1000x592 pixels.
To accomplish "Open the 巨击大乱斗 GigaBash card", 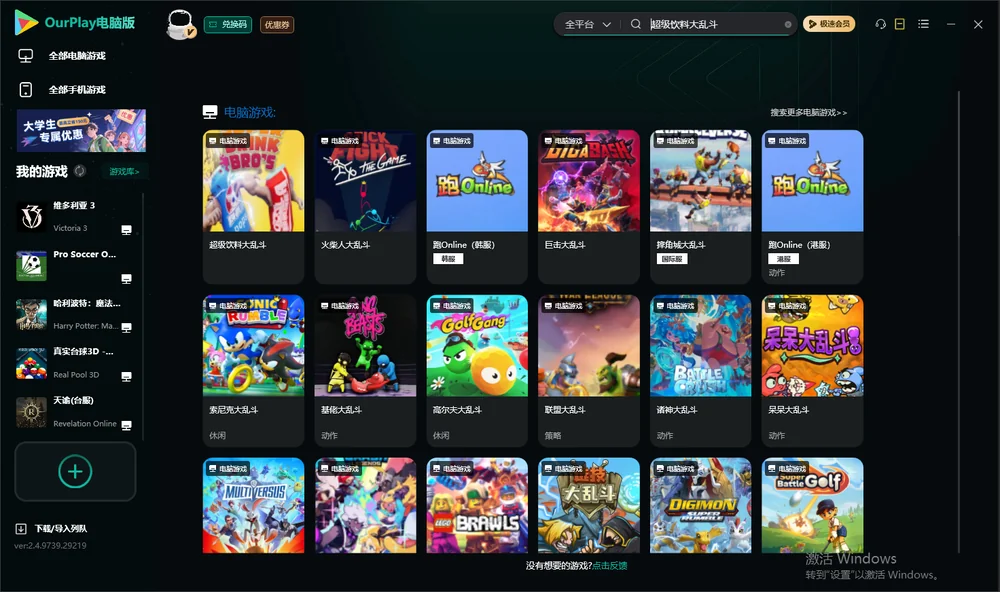I will tap(589, 206).
